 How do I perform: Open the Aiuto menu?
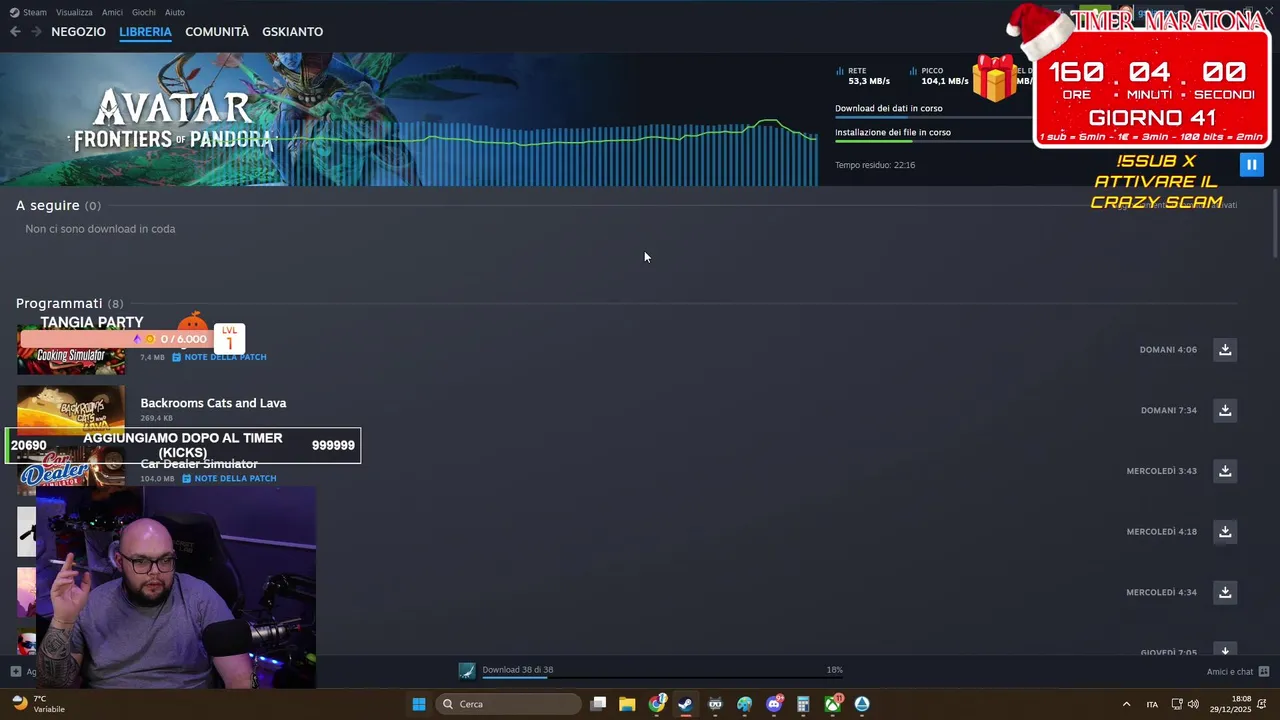(x=175, y=12)
